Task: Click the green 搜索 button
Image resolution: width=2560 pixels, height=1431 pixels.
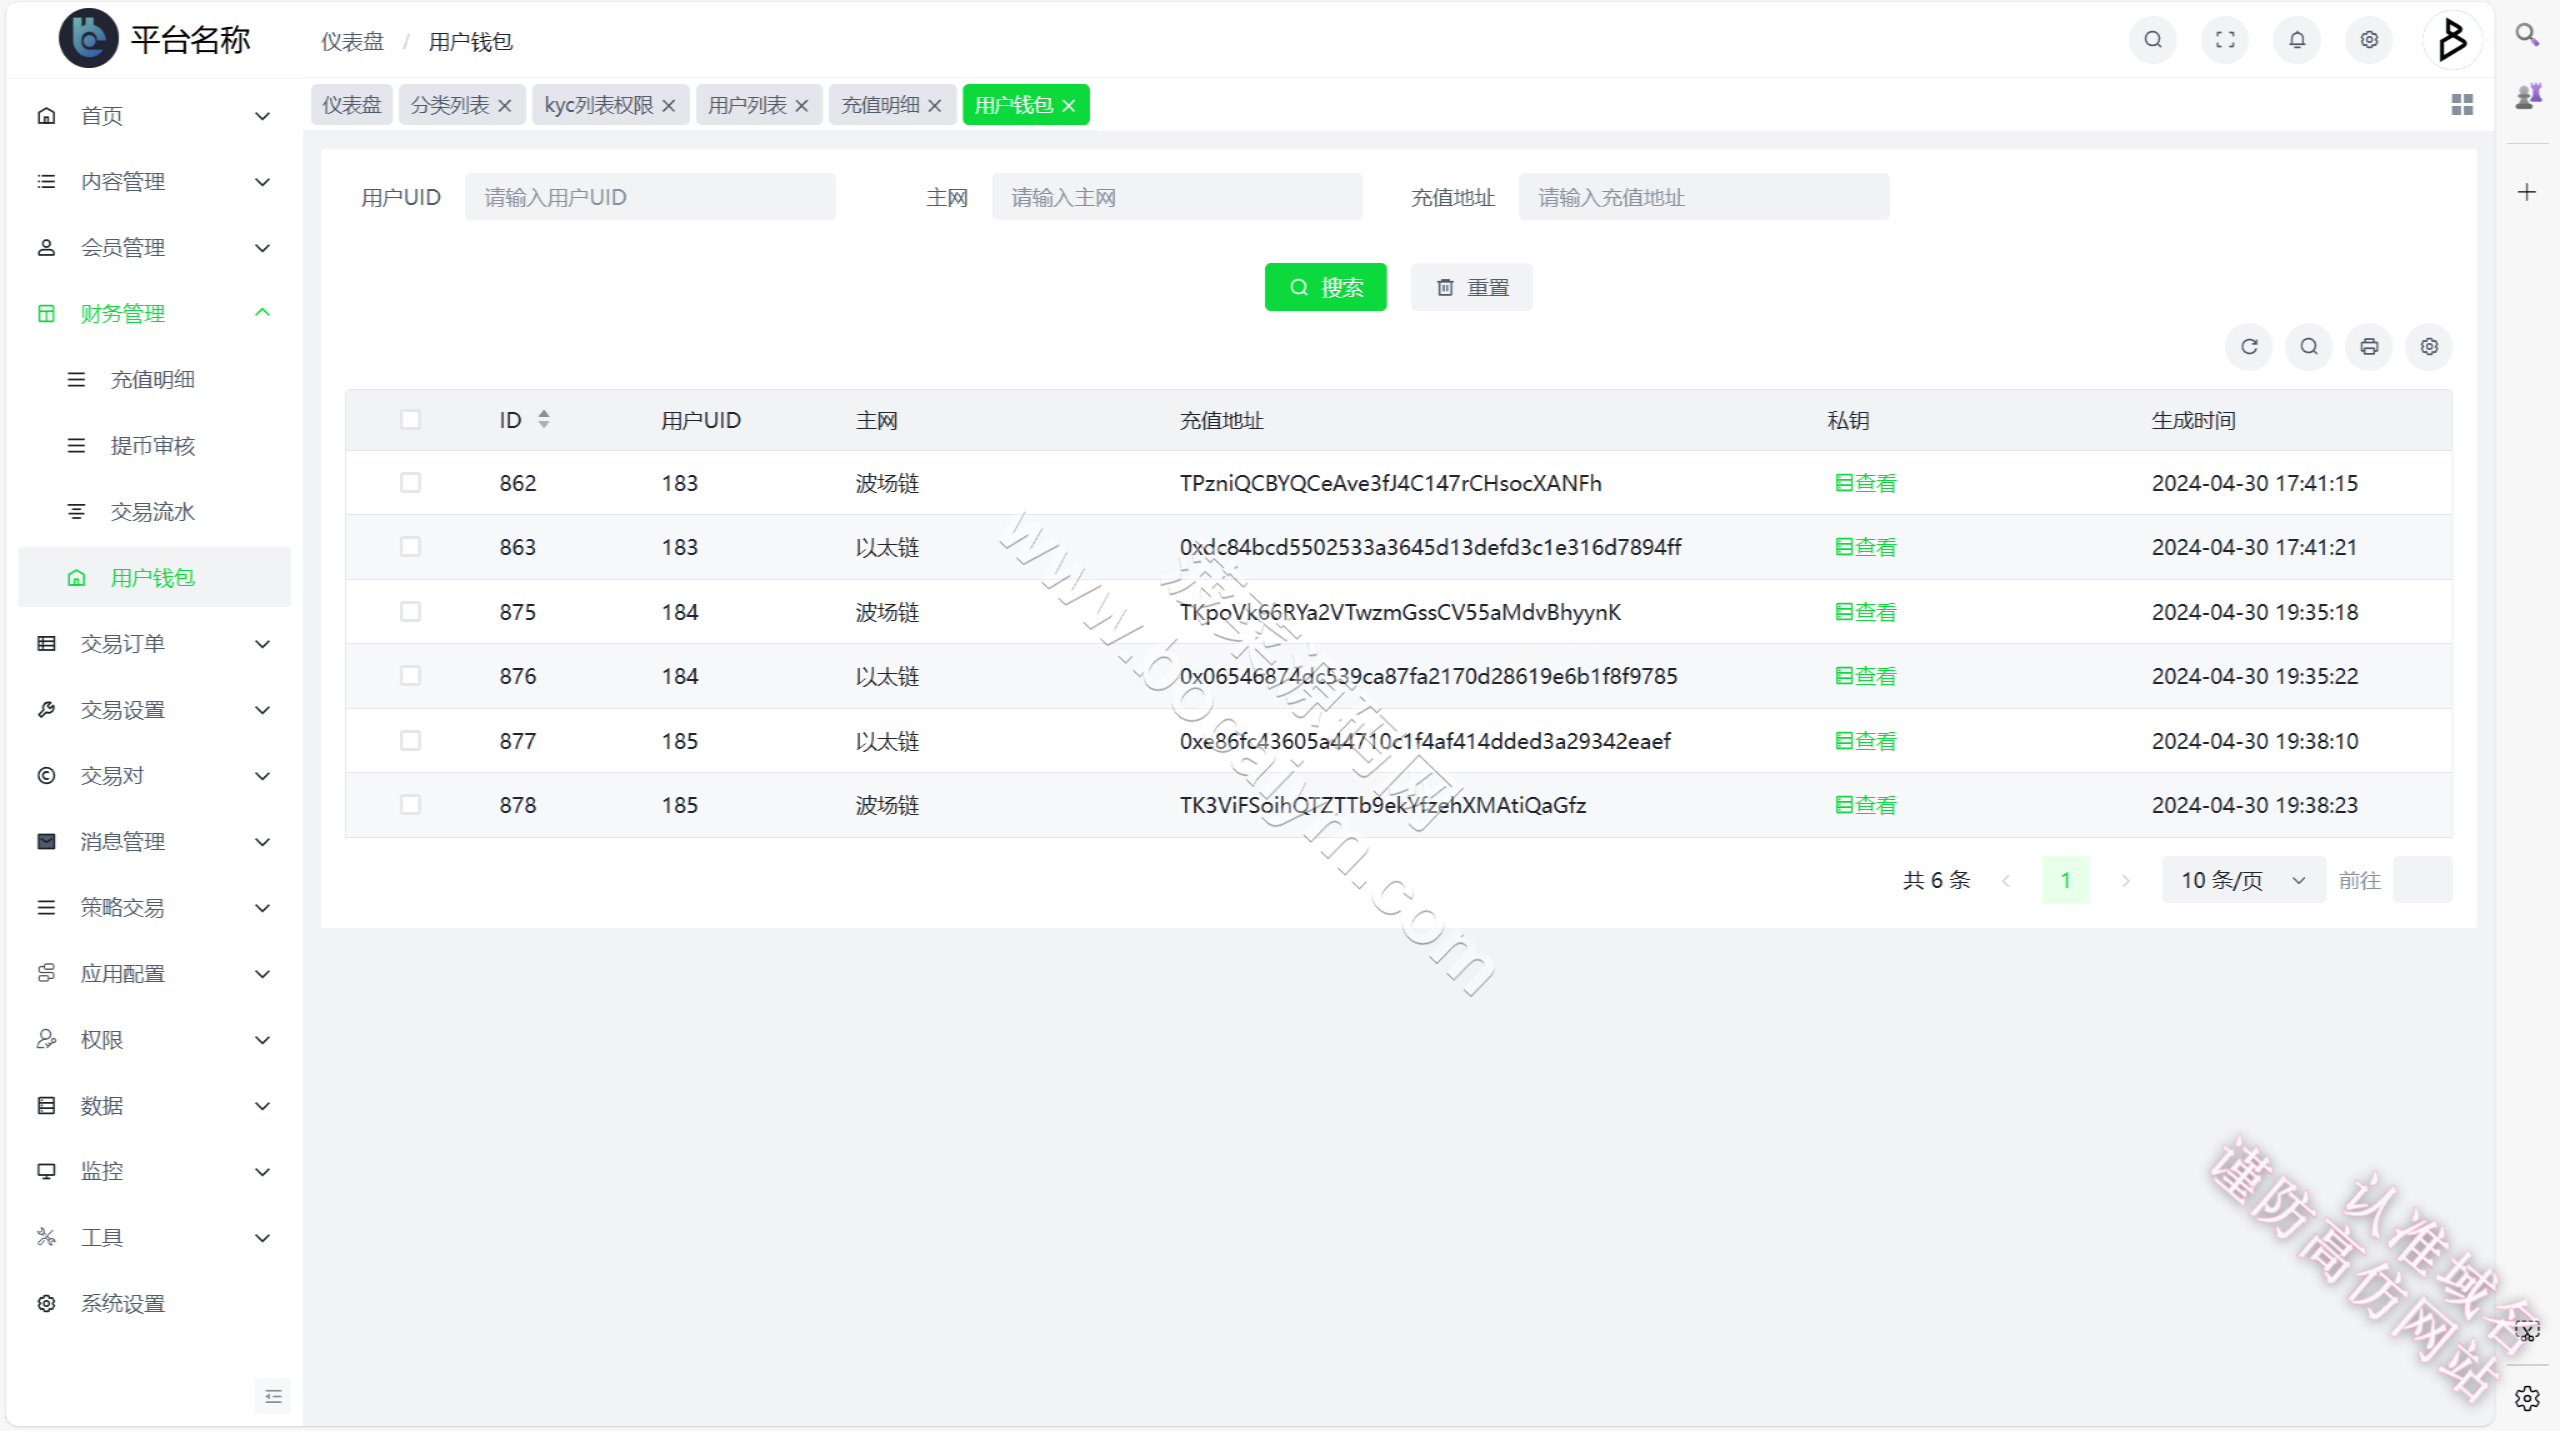Action: [x=1325, y=288]
